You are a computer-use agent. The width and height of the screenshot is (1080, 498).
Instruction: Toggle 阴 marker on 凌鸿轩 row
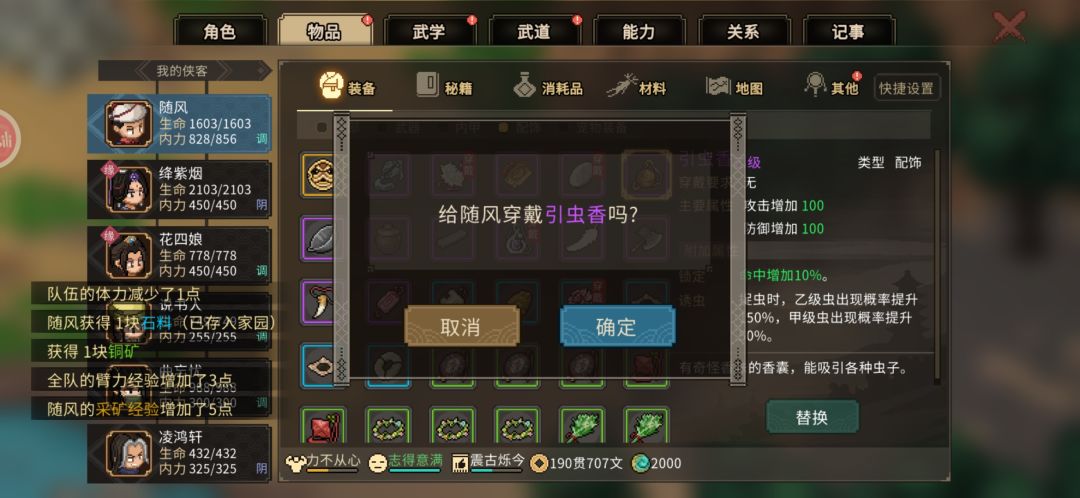[x=262, y=468]
